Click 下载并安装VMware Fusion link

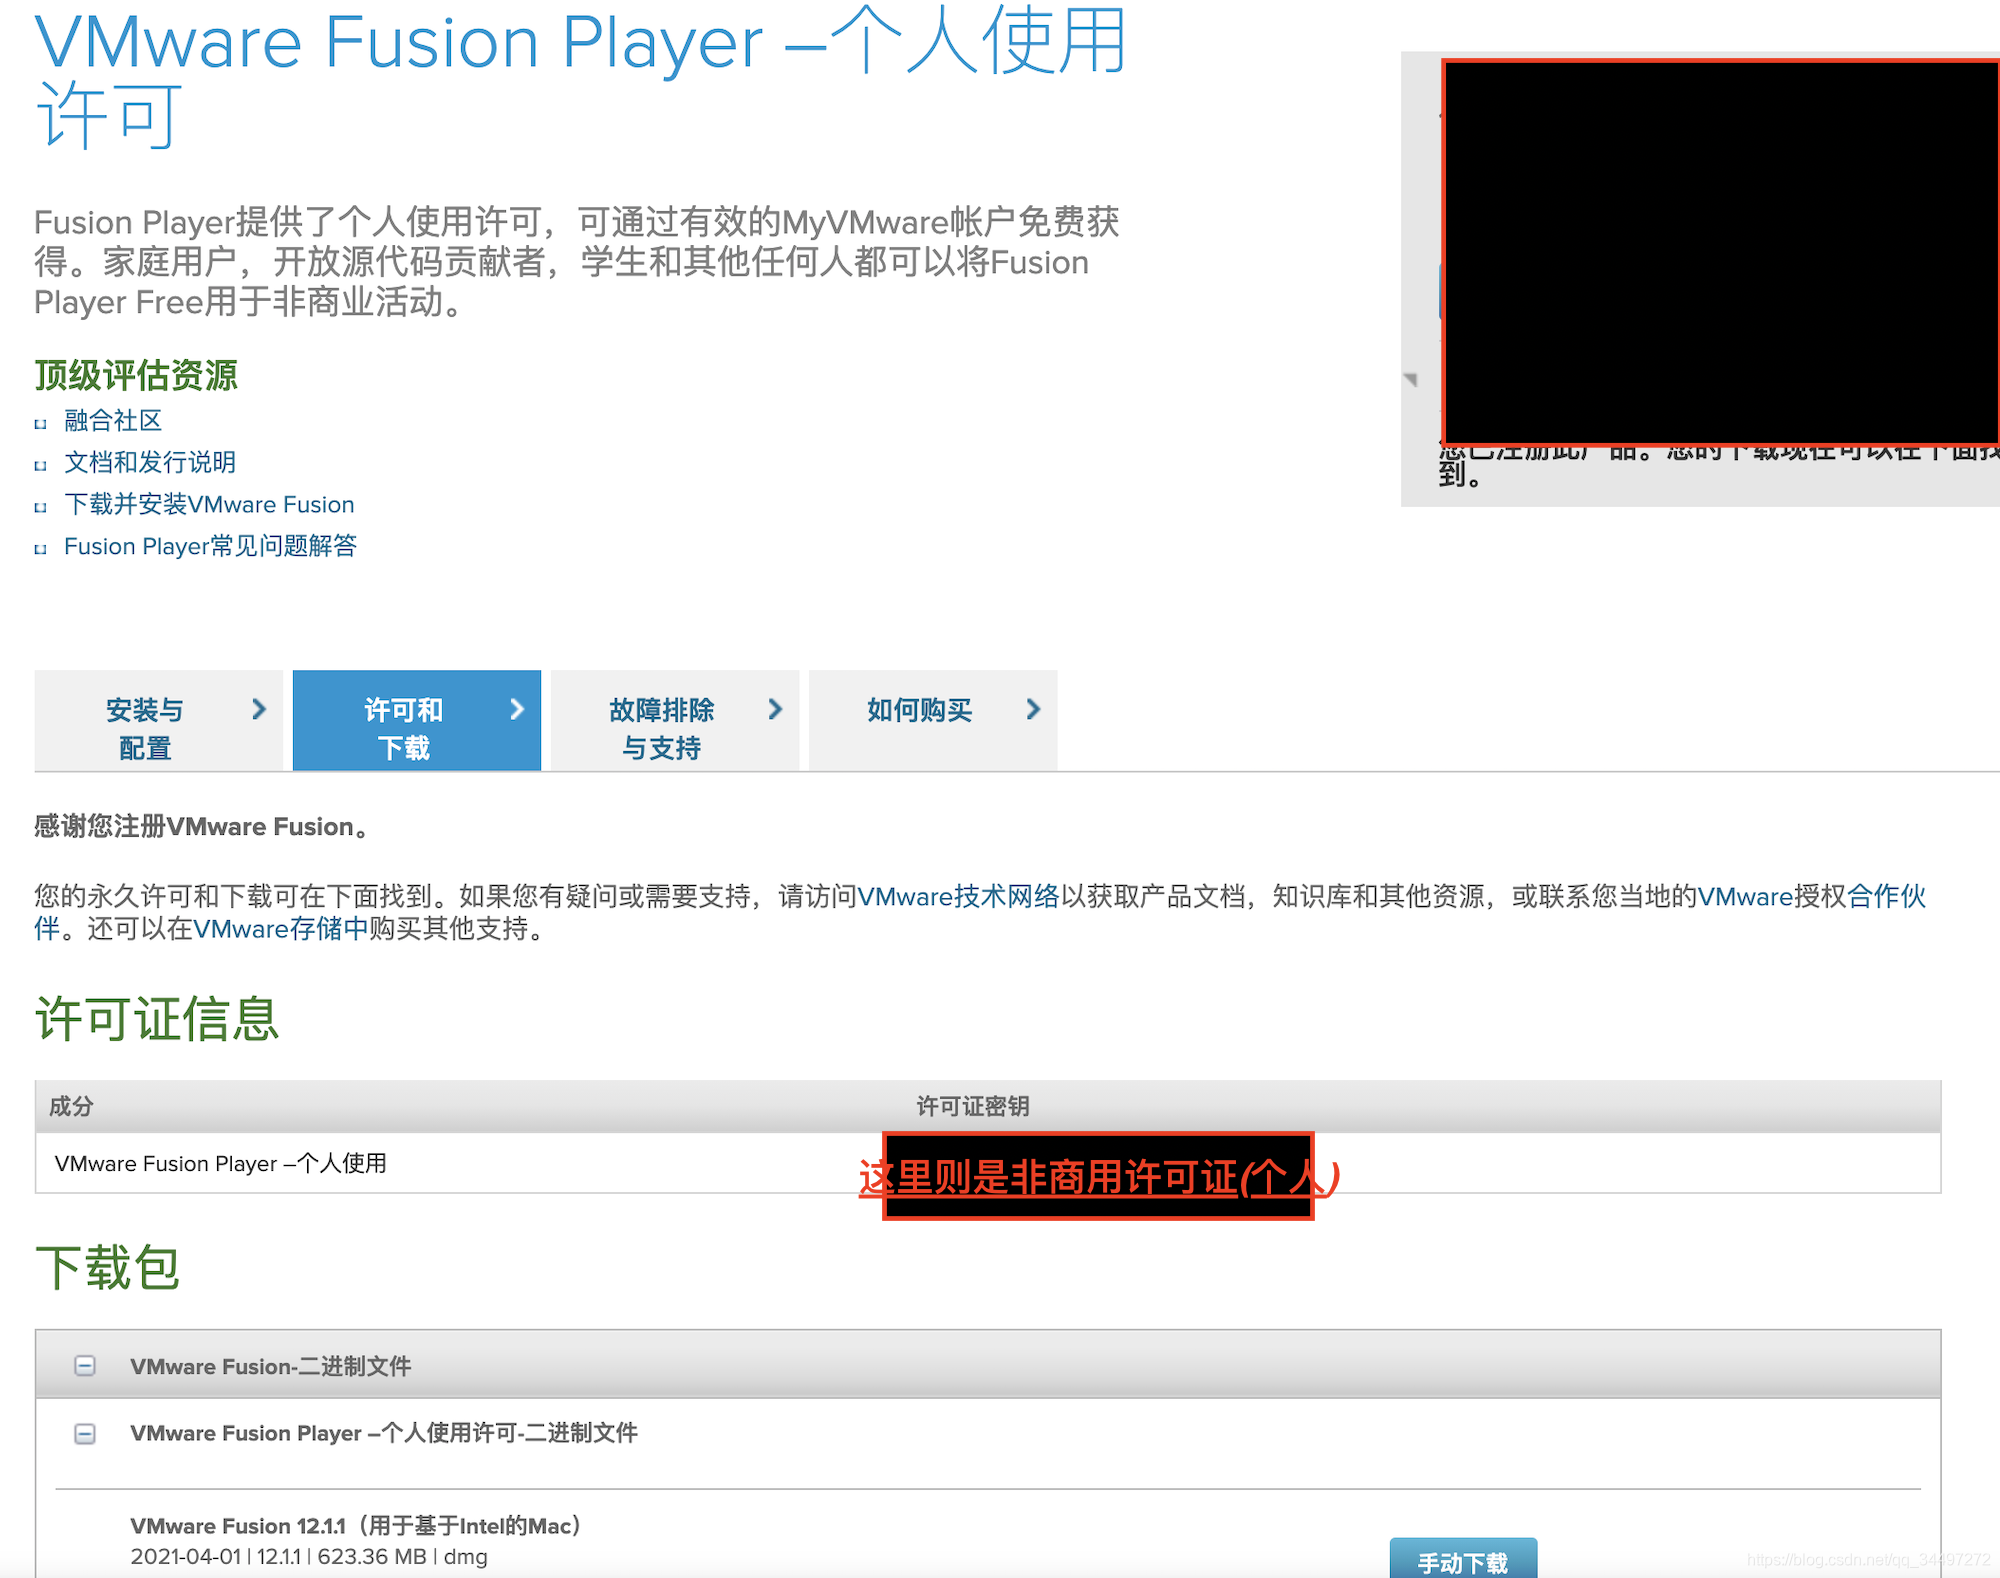point(209,505)
